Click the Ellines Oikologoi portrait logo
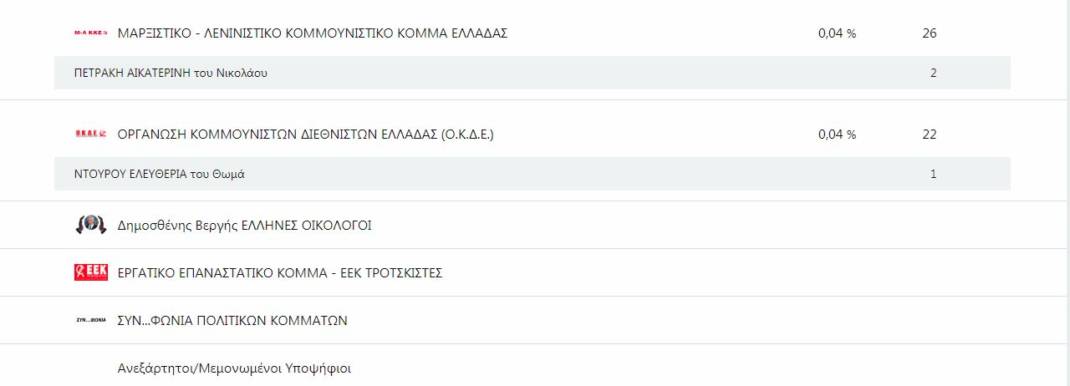Viewport: 1070px width, 386px height. (x=91, y=225)
